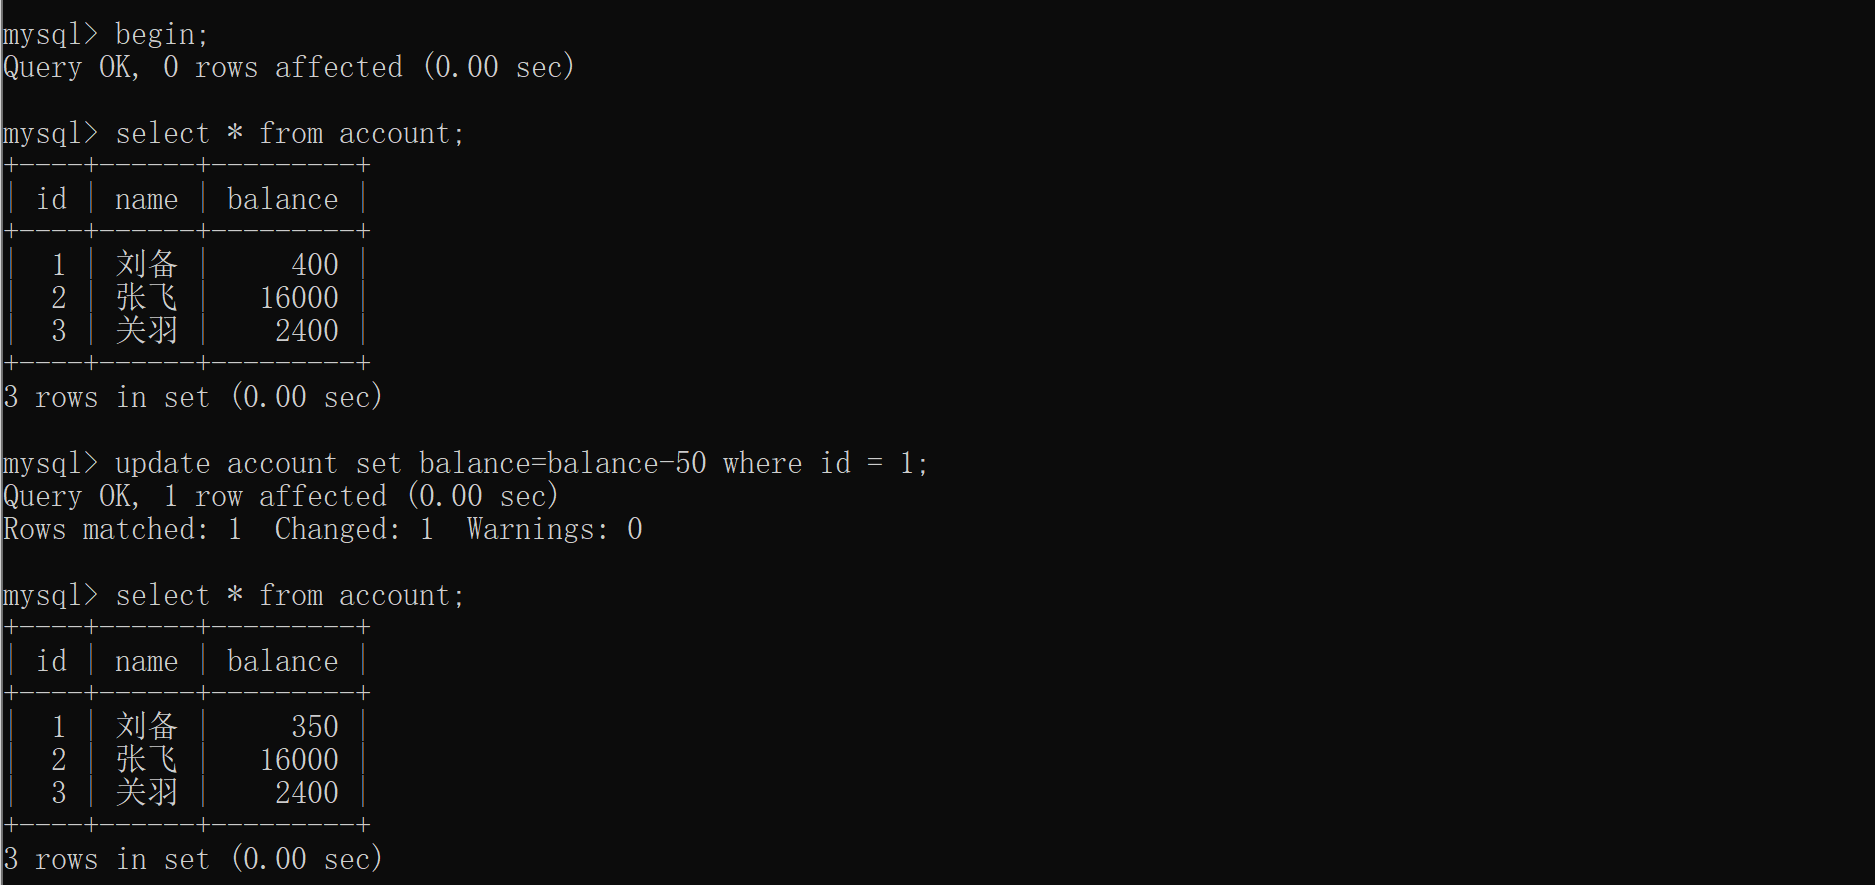Click balance value 350 in second table
The height and width of the screenshot is (885, 1875).
[x=315, y=727]
